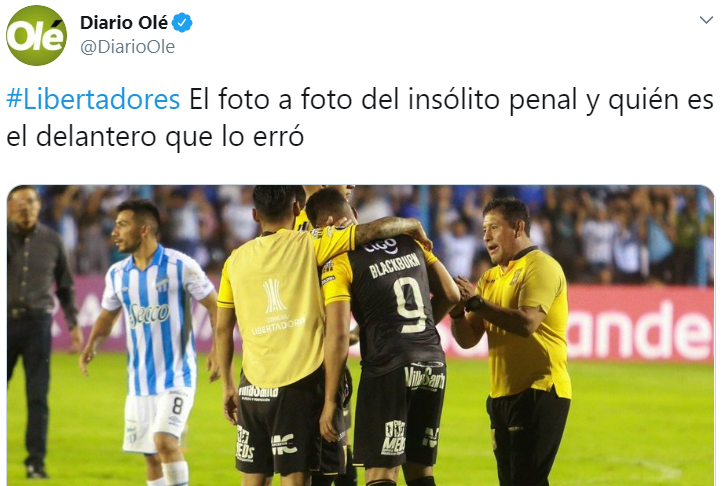Screen dimensions: 724x486
Task: Click the VillaSanta sponsor on black shorts
Action: pos(425,378)
